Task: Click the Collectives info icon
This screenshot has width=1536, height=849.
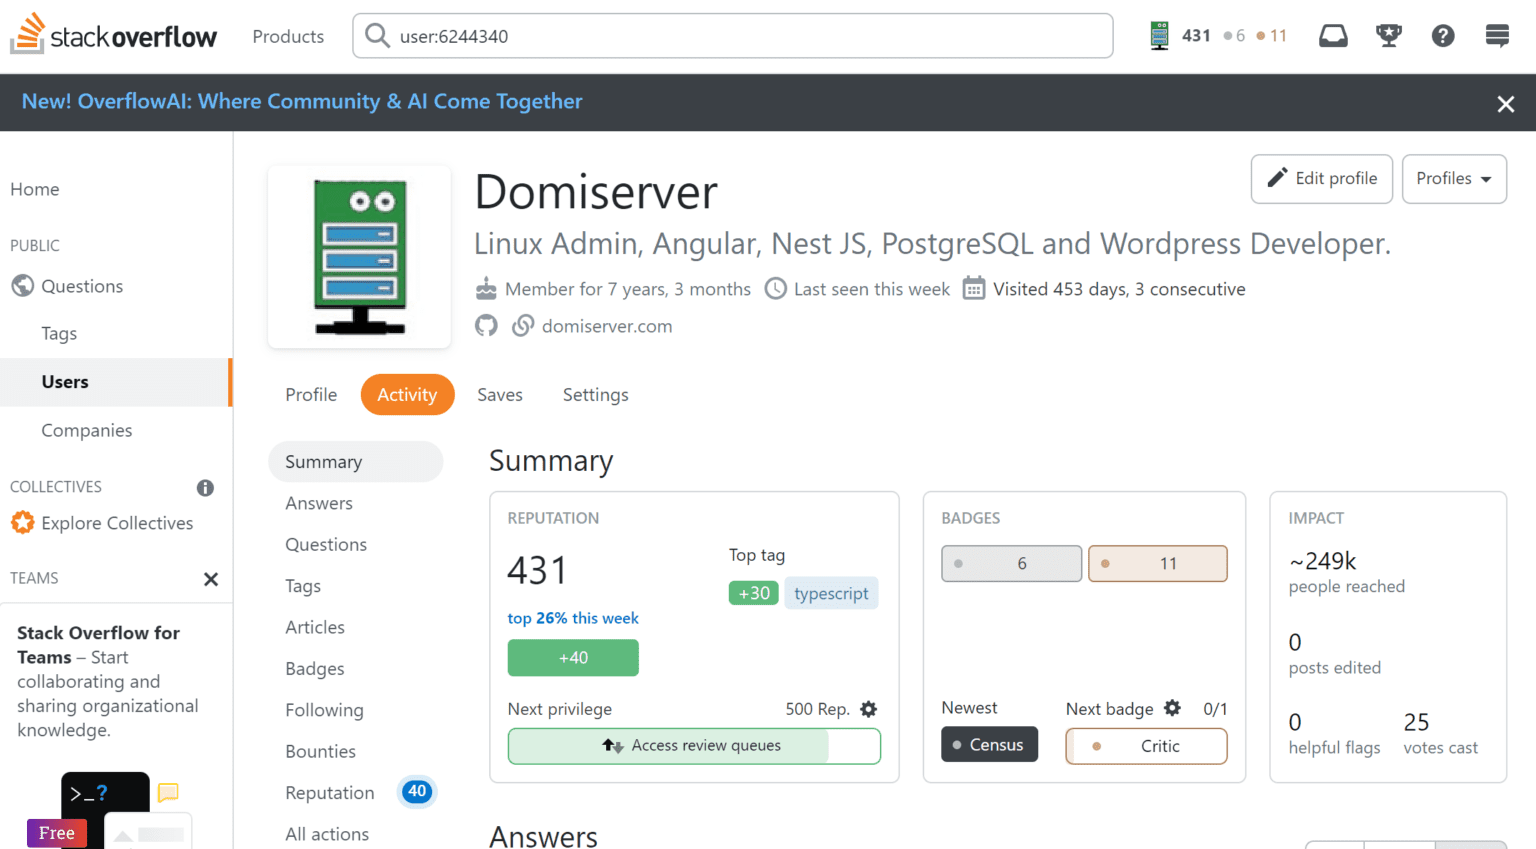Action: tap(205, 488)
